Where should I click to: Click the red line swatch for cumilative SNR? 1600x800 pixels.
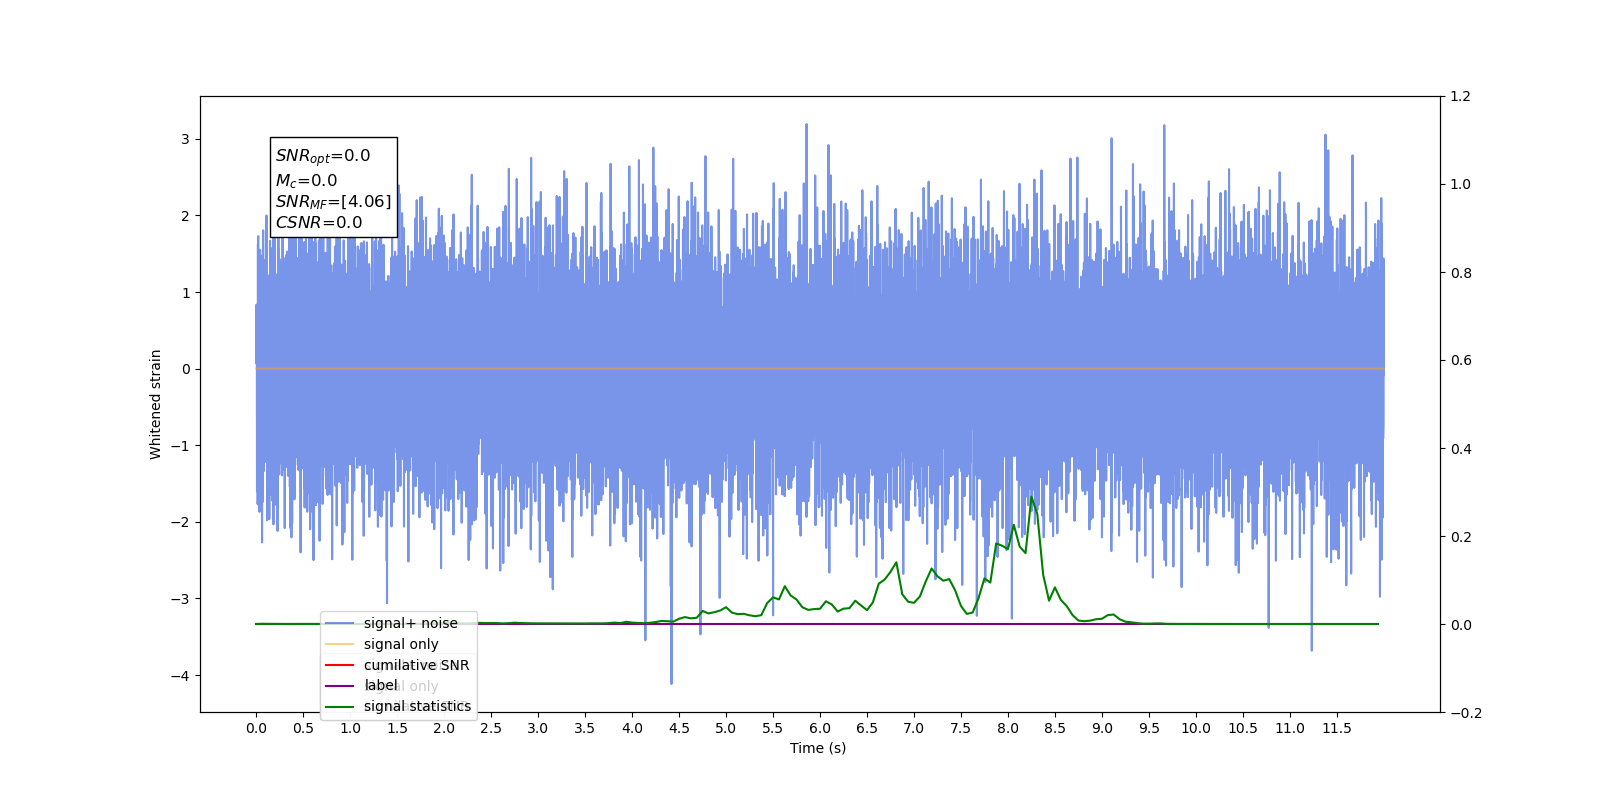click(340, 665)
